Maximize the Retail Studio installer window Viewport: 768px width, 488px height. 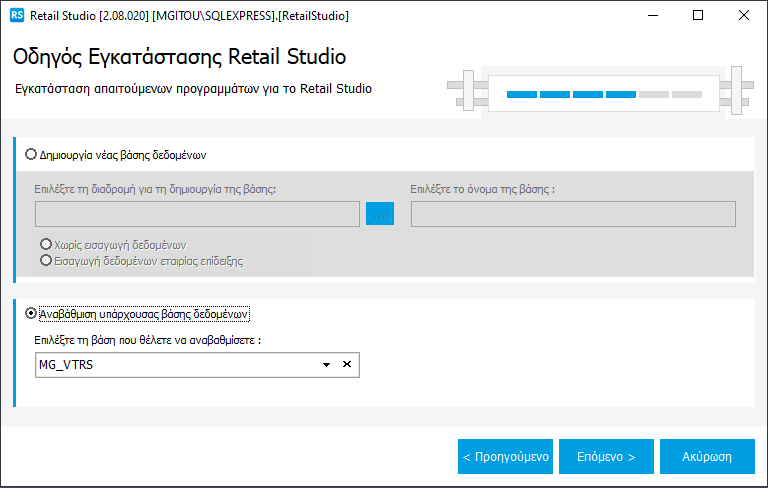[x=698, y=16]
